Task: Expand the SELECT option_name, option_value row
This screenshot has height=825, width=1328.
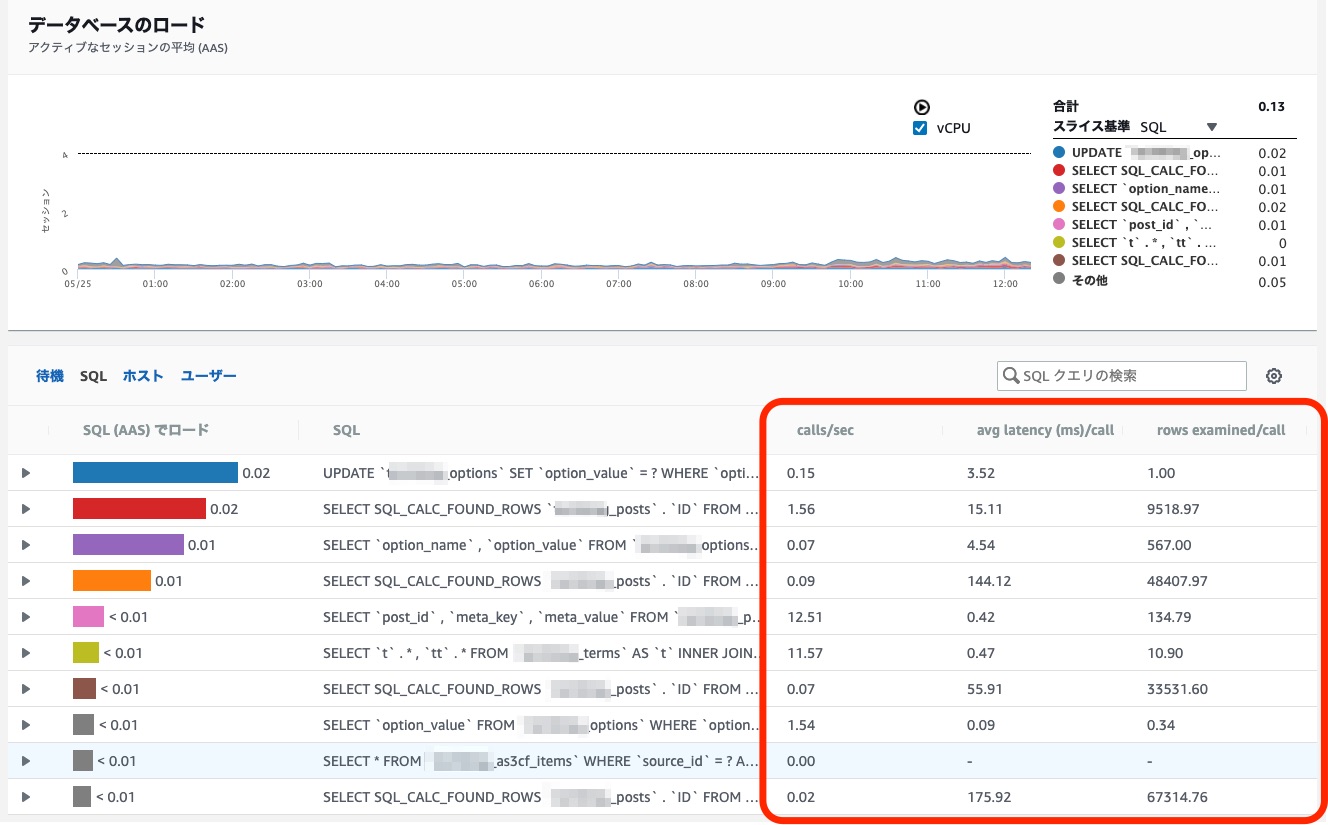Action: [x=26, y=545]
